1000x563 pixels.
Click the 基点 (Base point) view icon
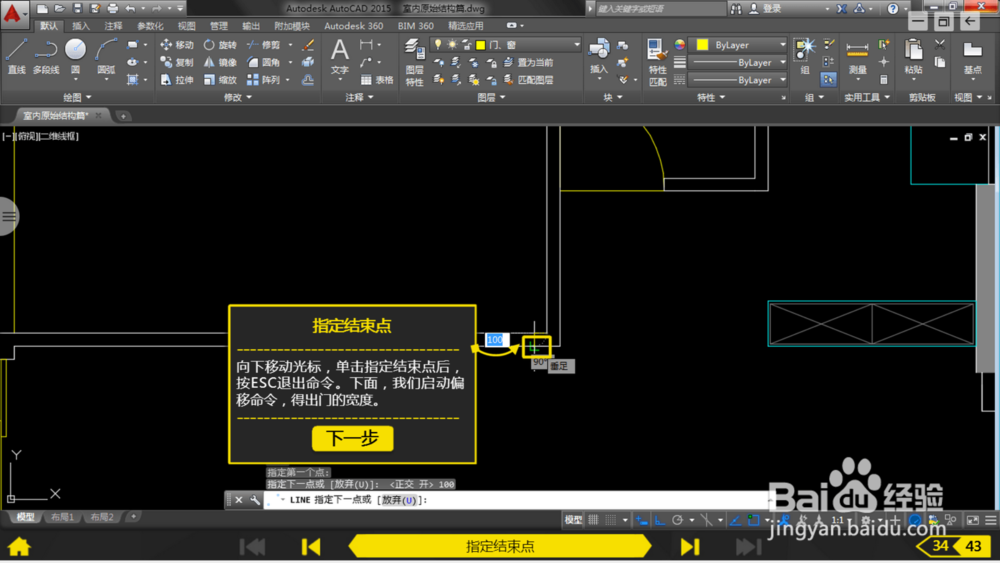[x=973, y=57]
